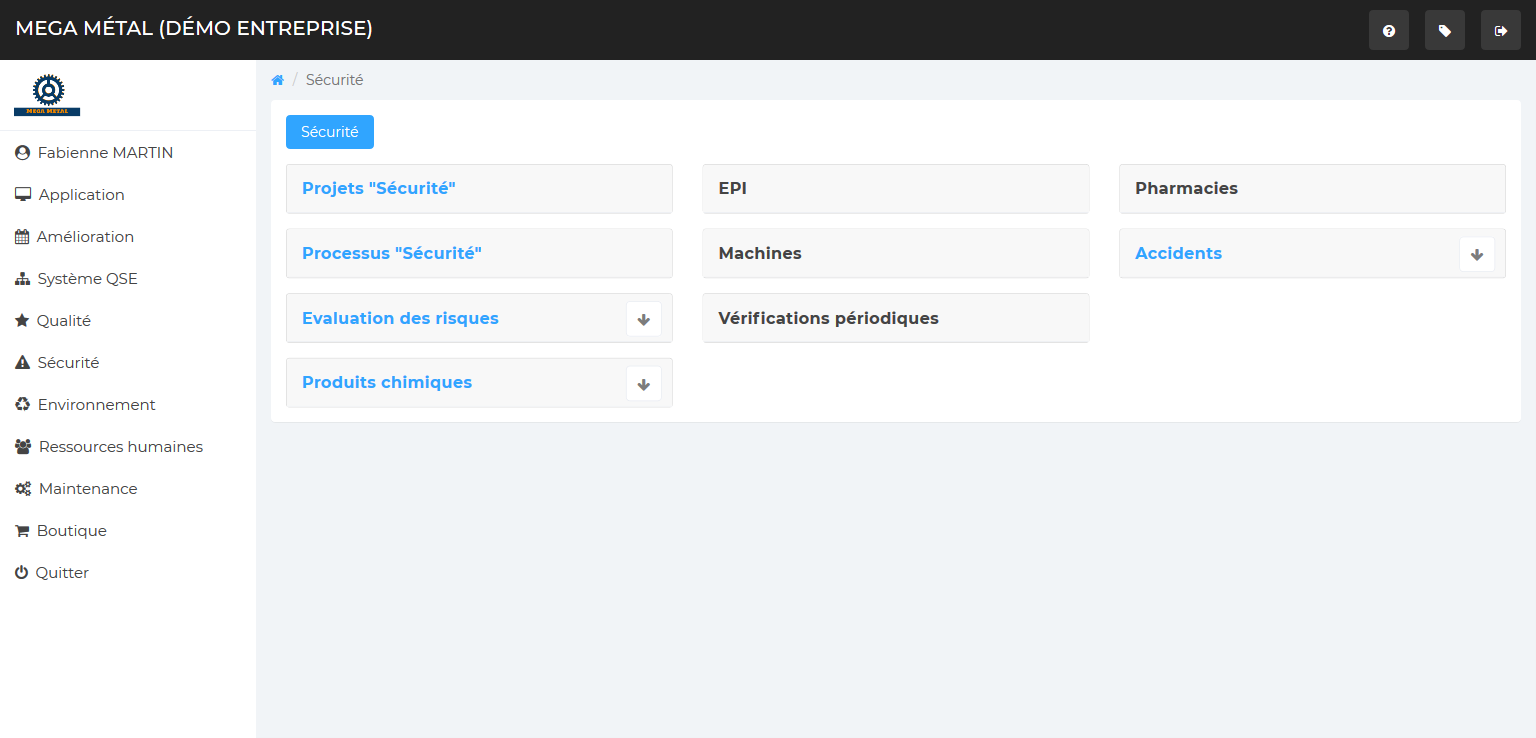Select the Vérifications périodiques panel
The image size is (1536, 738).
828,319
